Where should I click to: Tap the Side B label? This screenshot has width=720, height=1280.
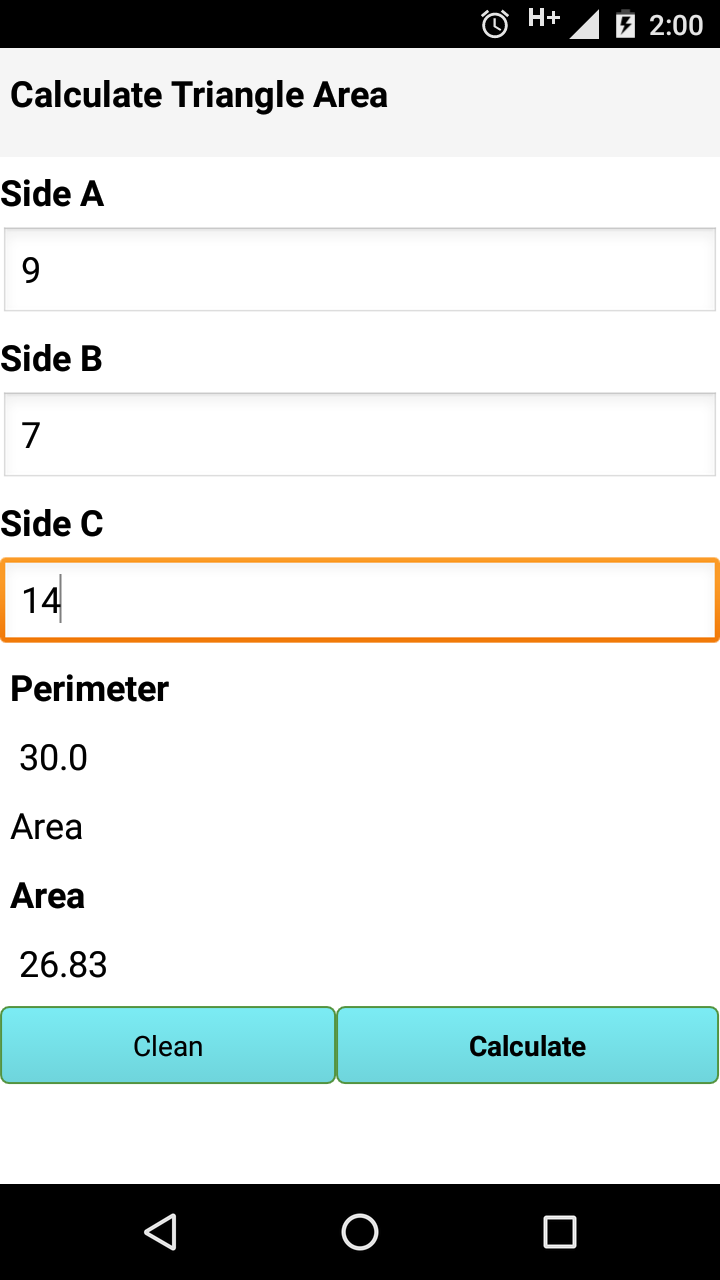click(x=52, y=359)
